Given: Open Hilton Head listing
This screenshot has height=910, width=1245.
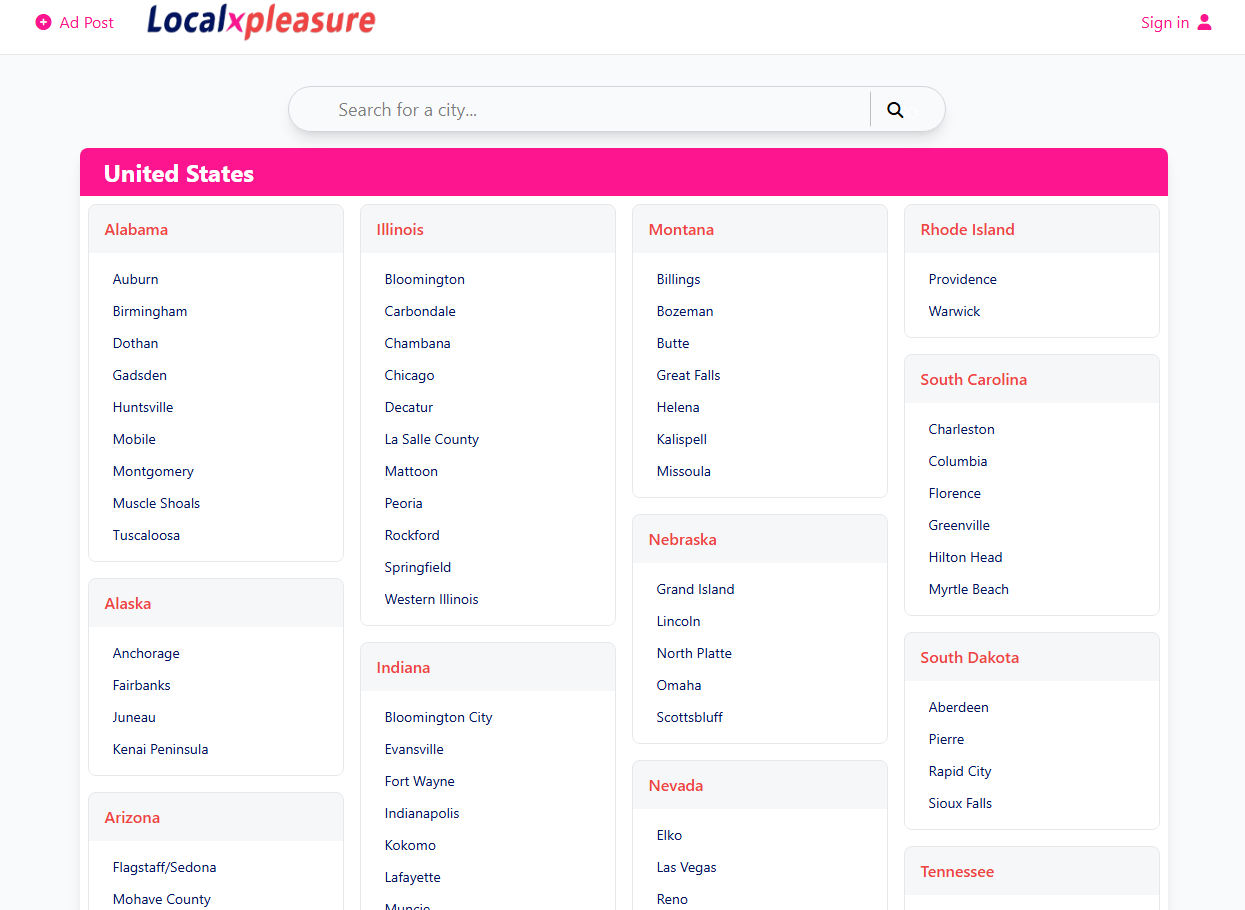Looking at the screenshot, I should (x=965, y=557).
